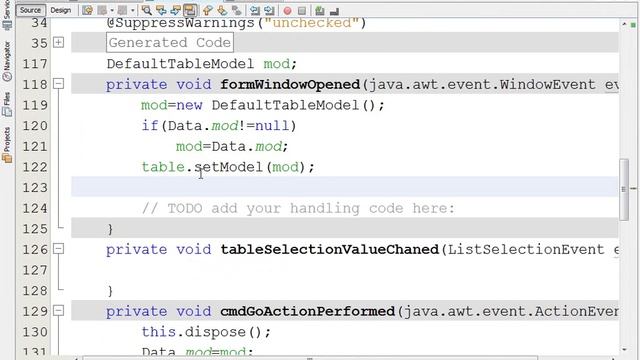The height and width of the screenshot is (360, 640).
Task: Click the Find Selection magnifier icon
Action: 147,10
